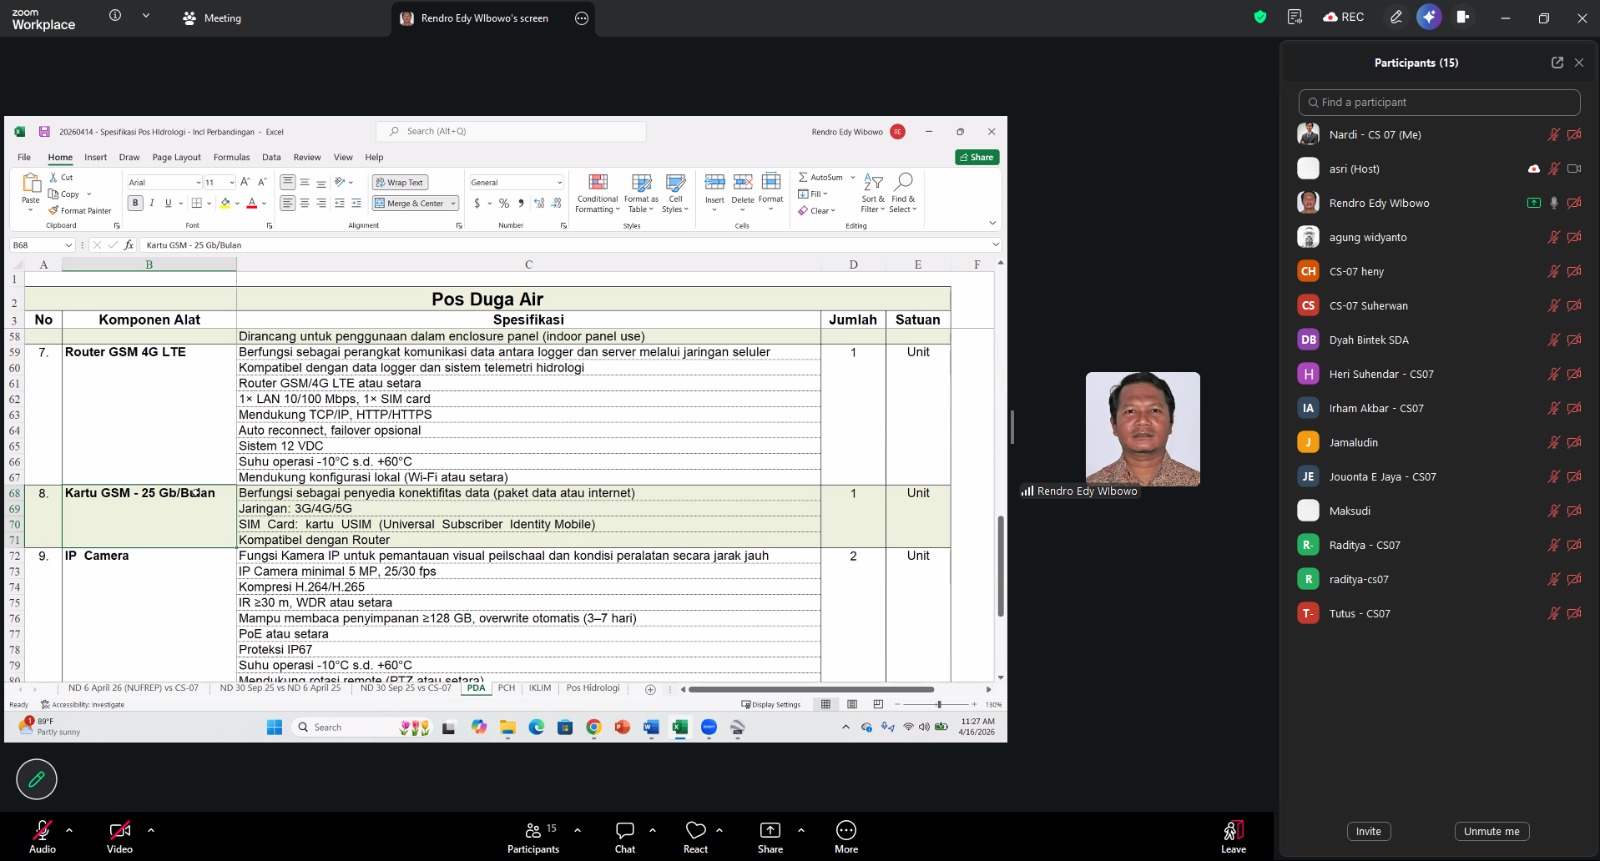
Task: Toggle Merge & Center in Excel
Action: point(415,203)
